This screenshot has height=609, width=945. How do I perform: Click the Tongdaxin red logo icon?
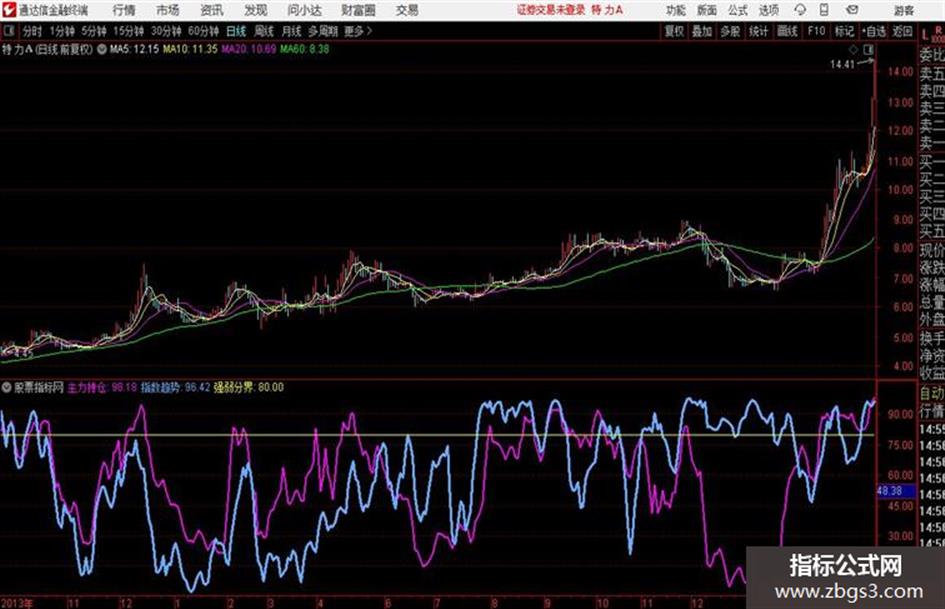click(9, 10)
